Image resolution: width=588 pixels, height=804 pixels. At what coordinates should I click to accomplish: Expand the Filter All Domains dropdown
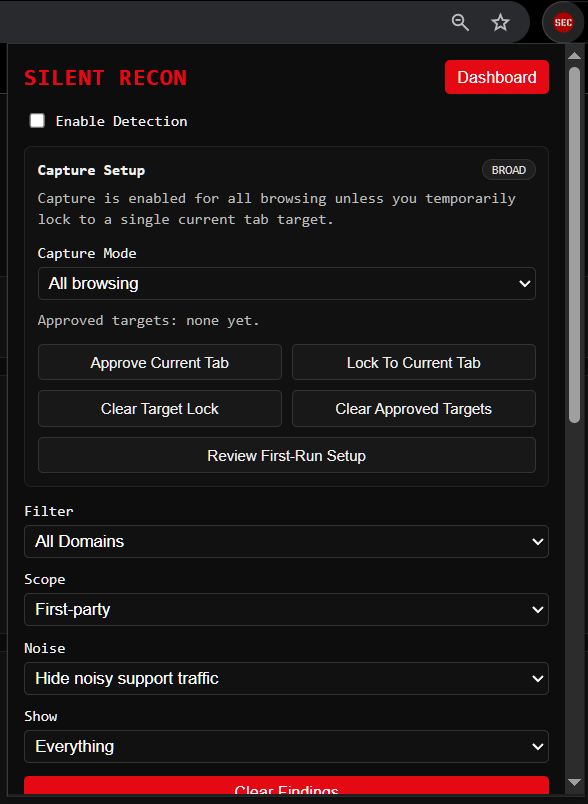click(287, 541)
